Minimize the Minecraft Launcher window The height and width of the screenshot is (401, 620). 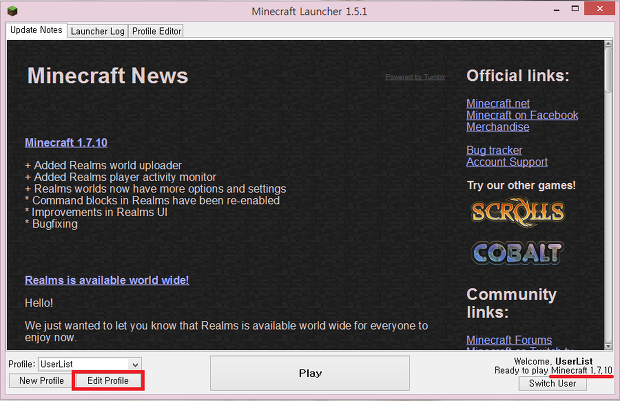click(x=557, y=9)
